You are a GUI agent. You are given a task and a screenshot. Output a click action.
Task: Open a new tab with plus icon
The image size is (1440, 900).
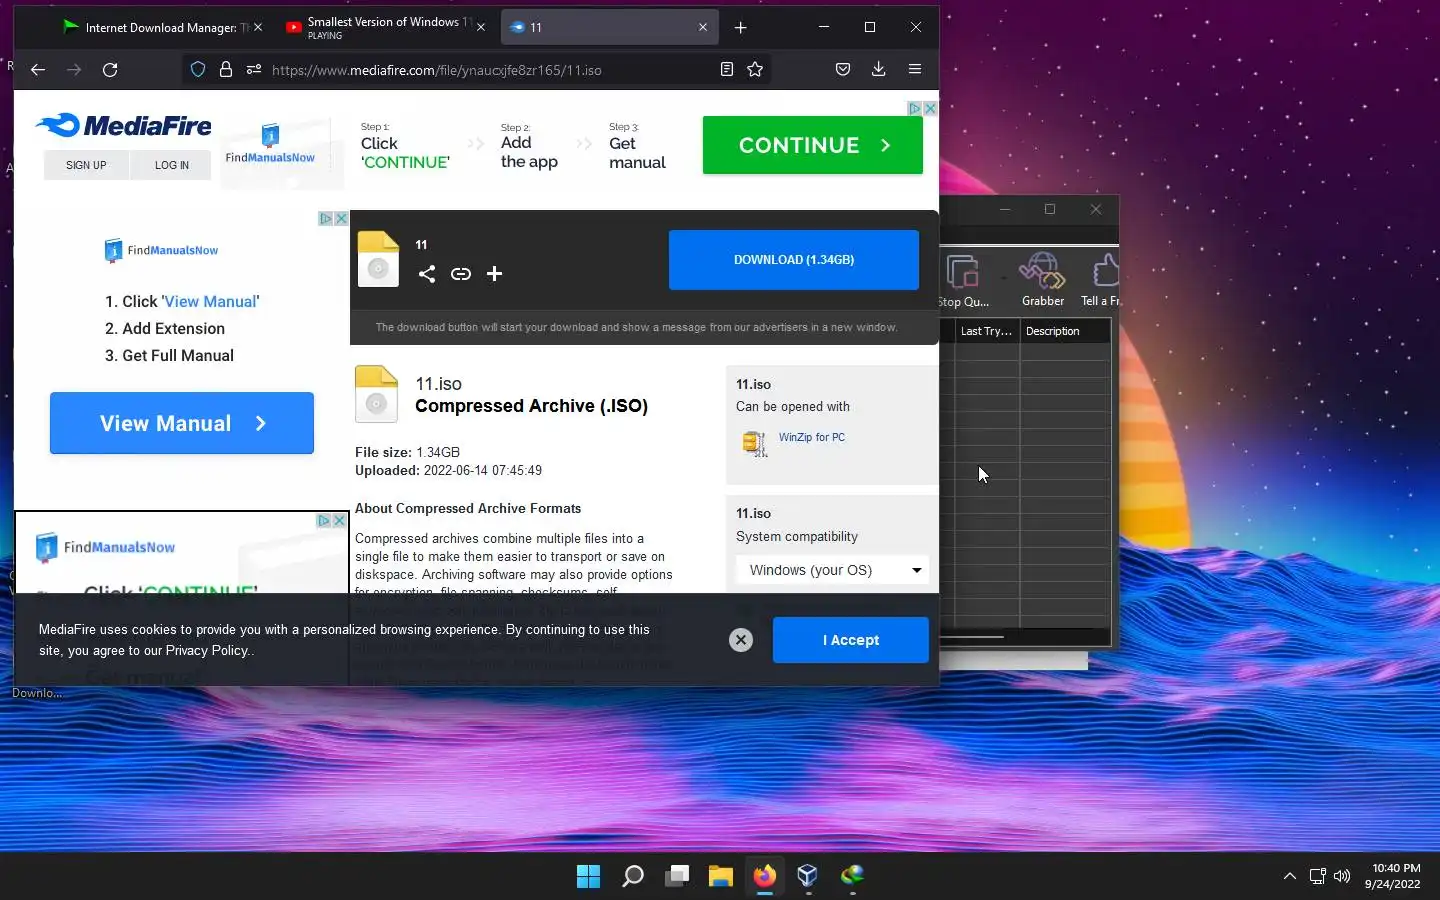(x=740, y=28)
